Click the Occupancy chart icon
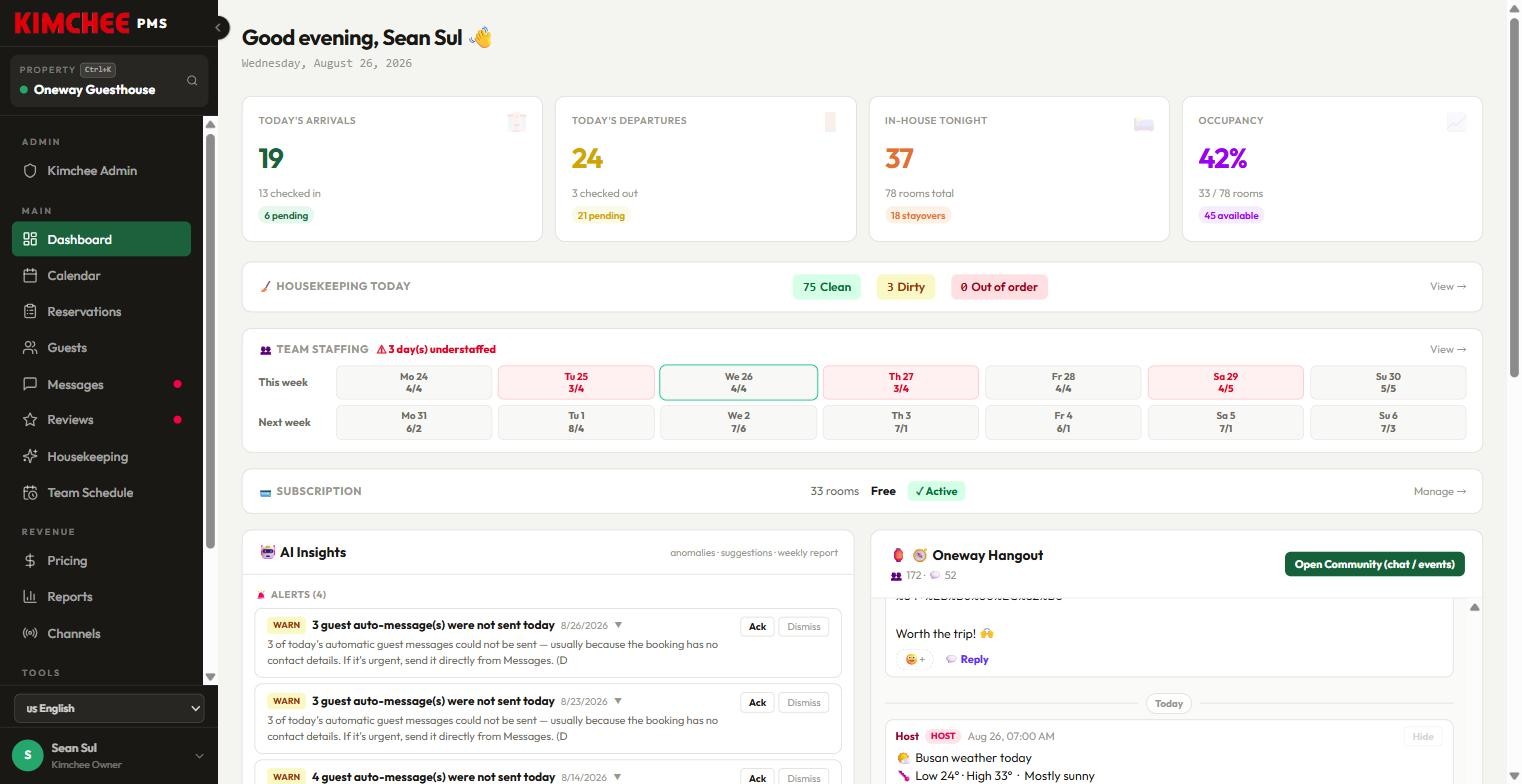 (x=1456, y=122)
